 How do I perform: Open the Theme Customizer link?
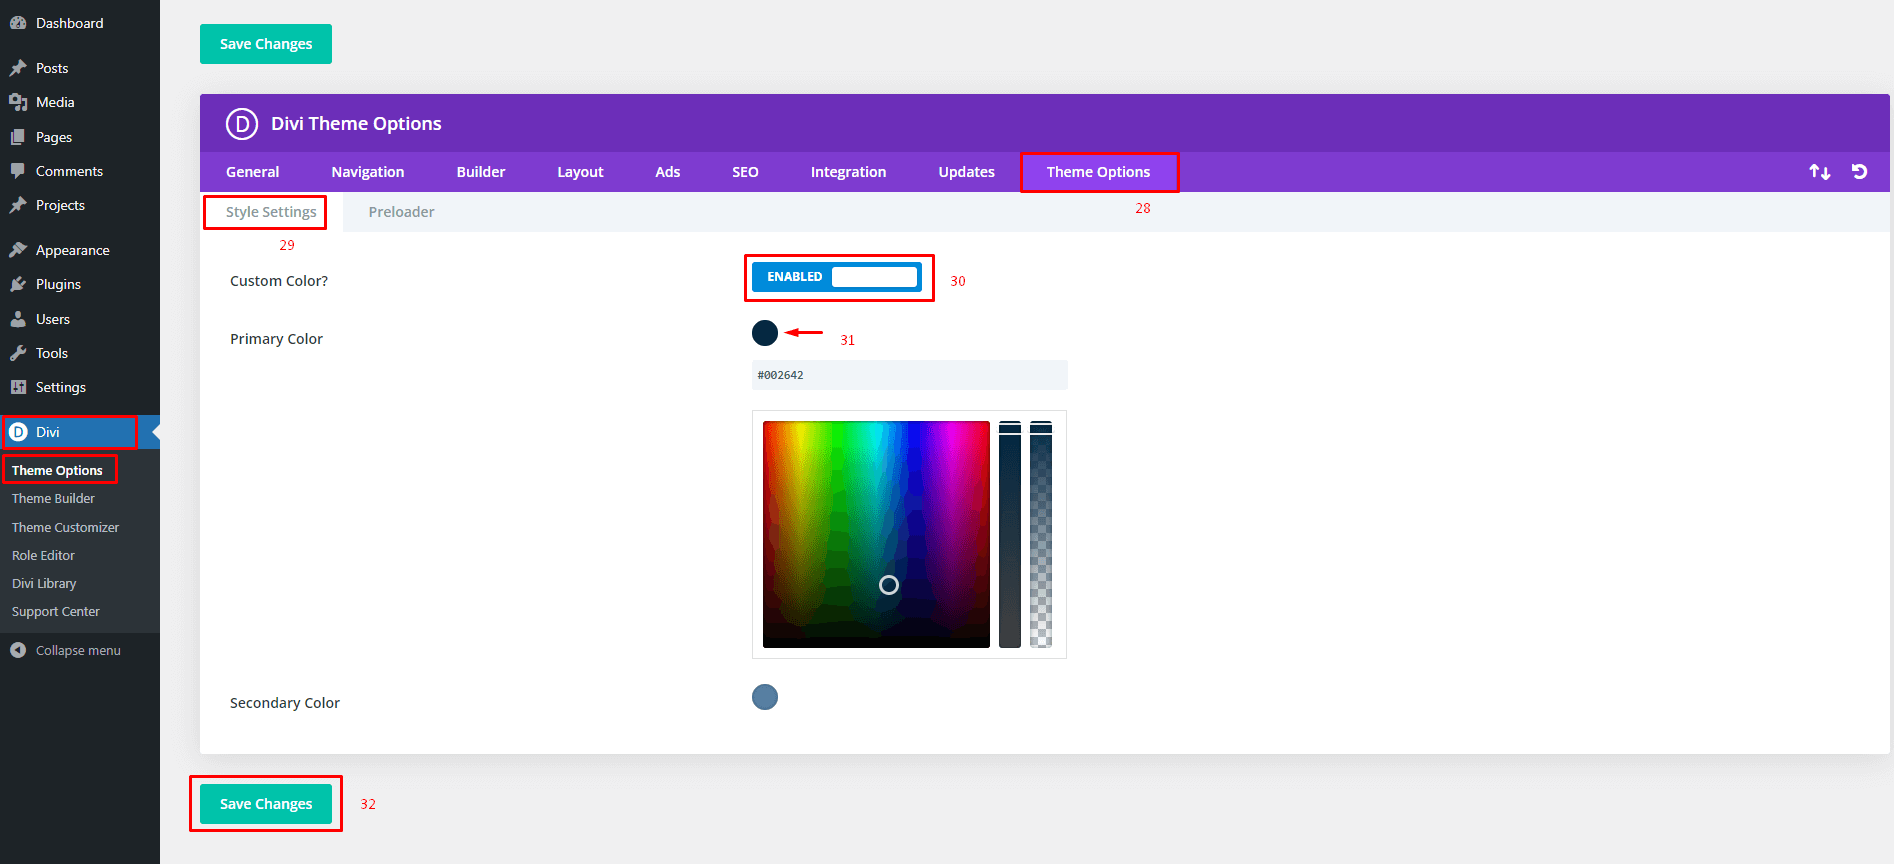click(65, 527)
